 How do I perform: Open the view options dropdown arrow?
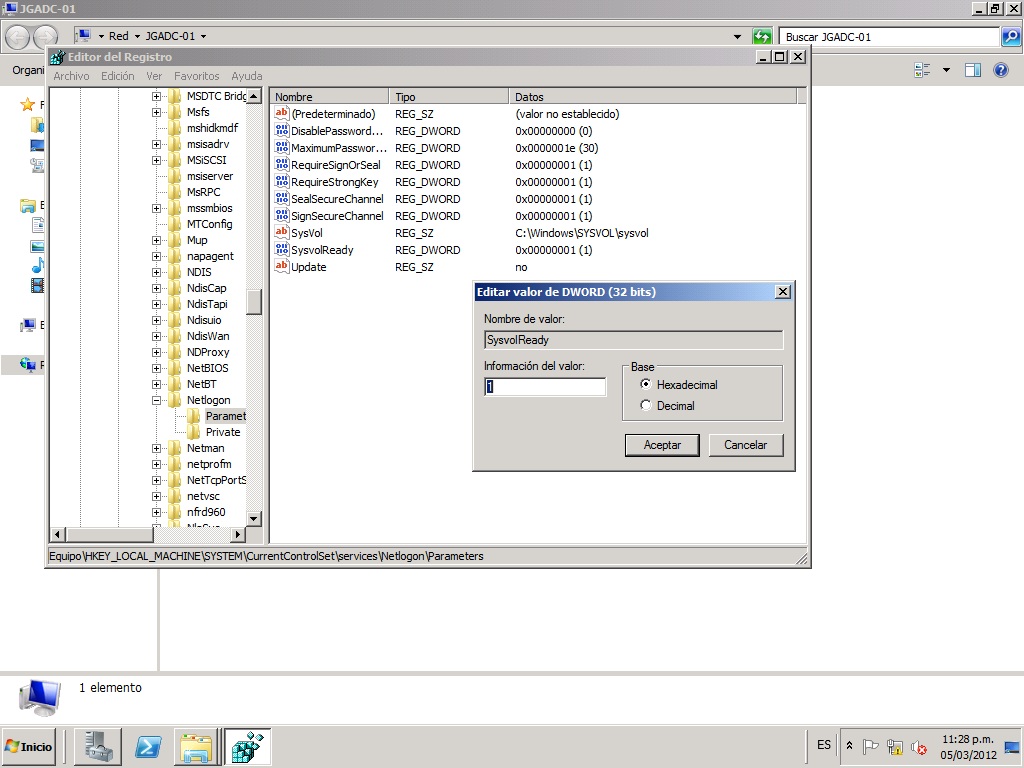pos(946,70)
